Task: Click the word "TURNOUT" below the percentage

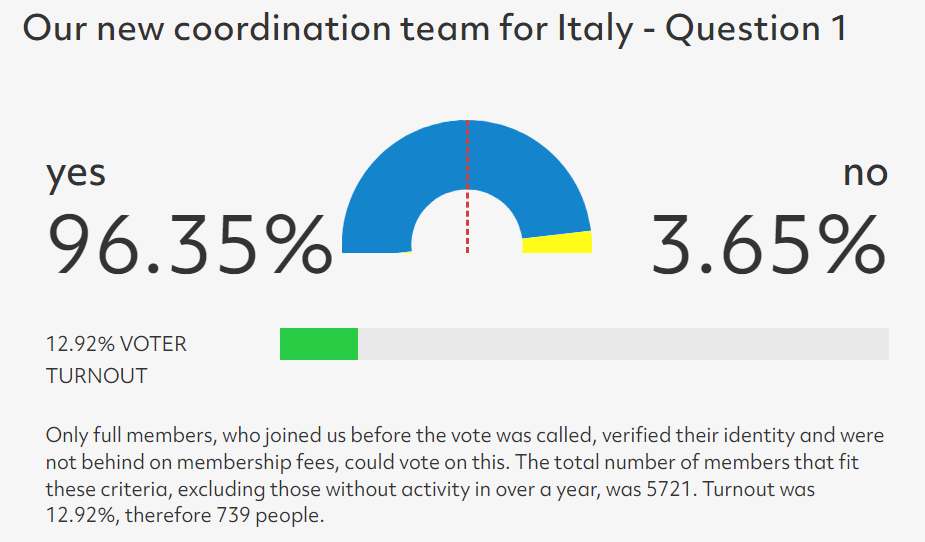Action: coord(97,376)
